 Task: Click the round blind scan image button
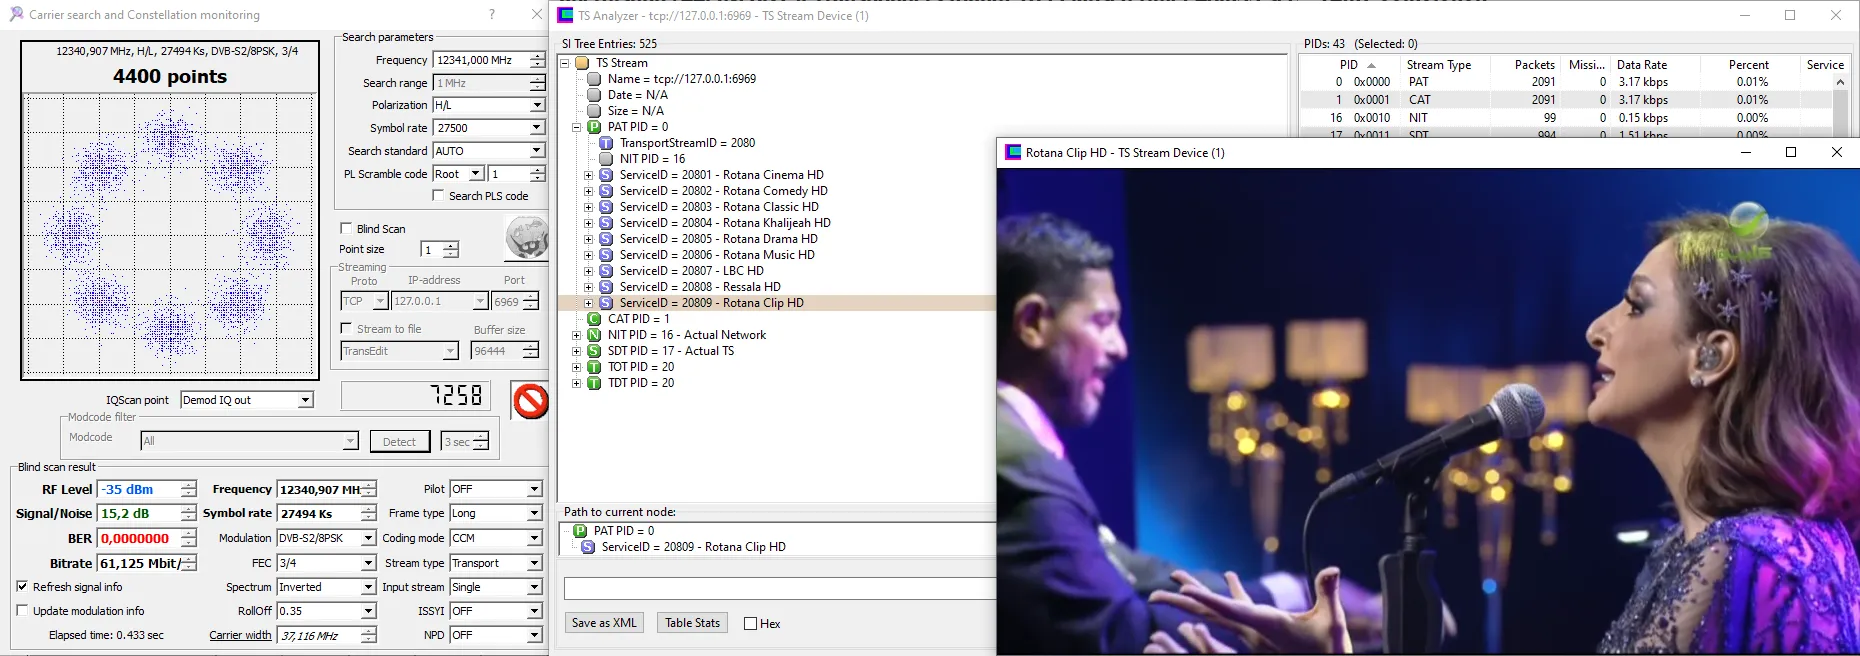[526, 239]
